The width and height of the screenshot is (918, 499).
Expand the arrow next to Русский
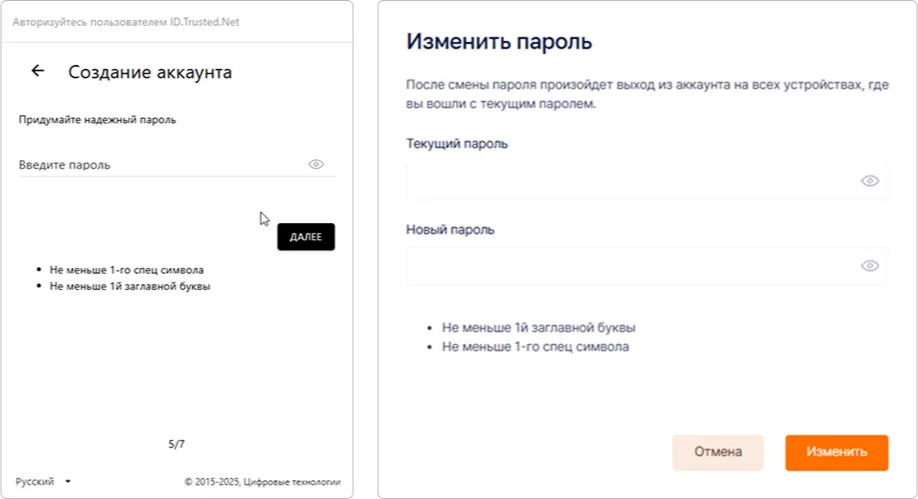click(68, 482)
